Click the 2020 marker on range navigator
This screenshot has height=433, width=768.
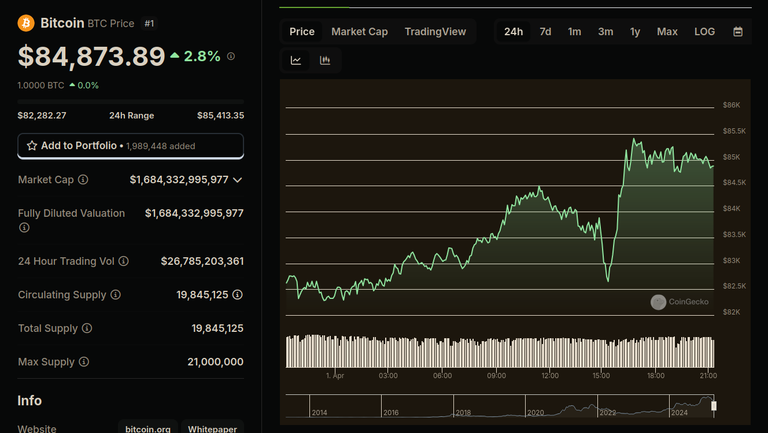click(535, 412)
